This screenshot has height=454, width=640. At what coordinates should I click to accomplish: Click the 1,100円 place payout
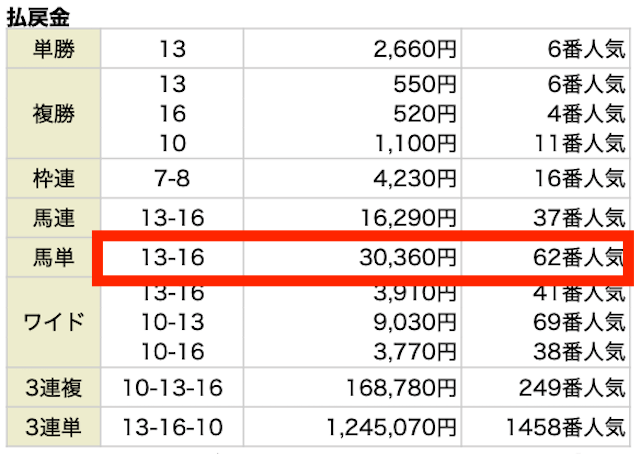pyautogui.click(x=415, y=143)
